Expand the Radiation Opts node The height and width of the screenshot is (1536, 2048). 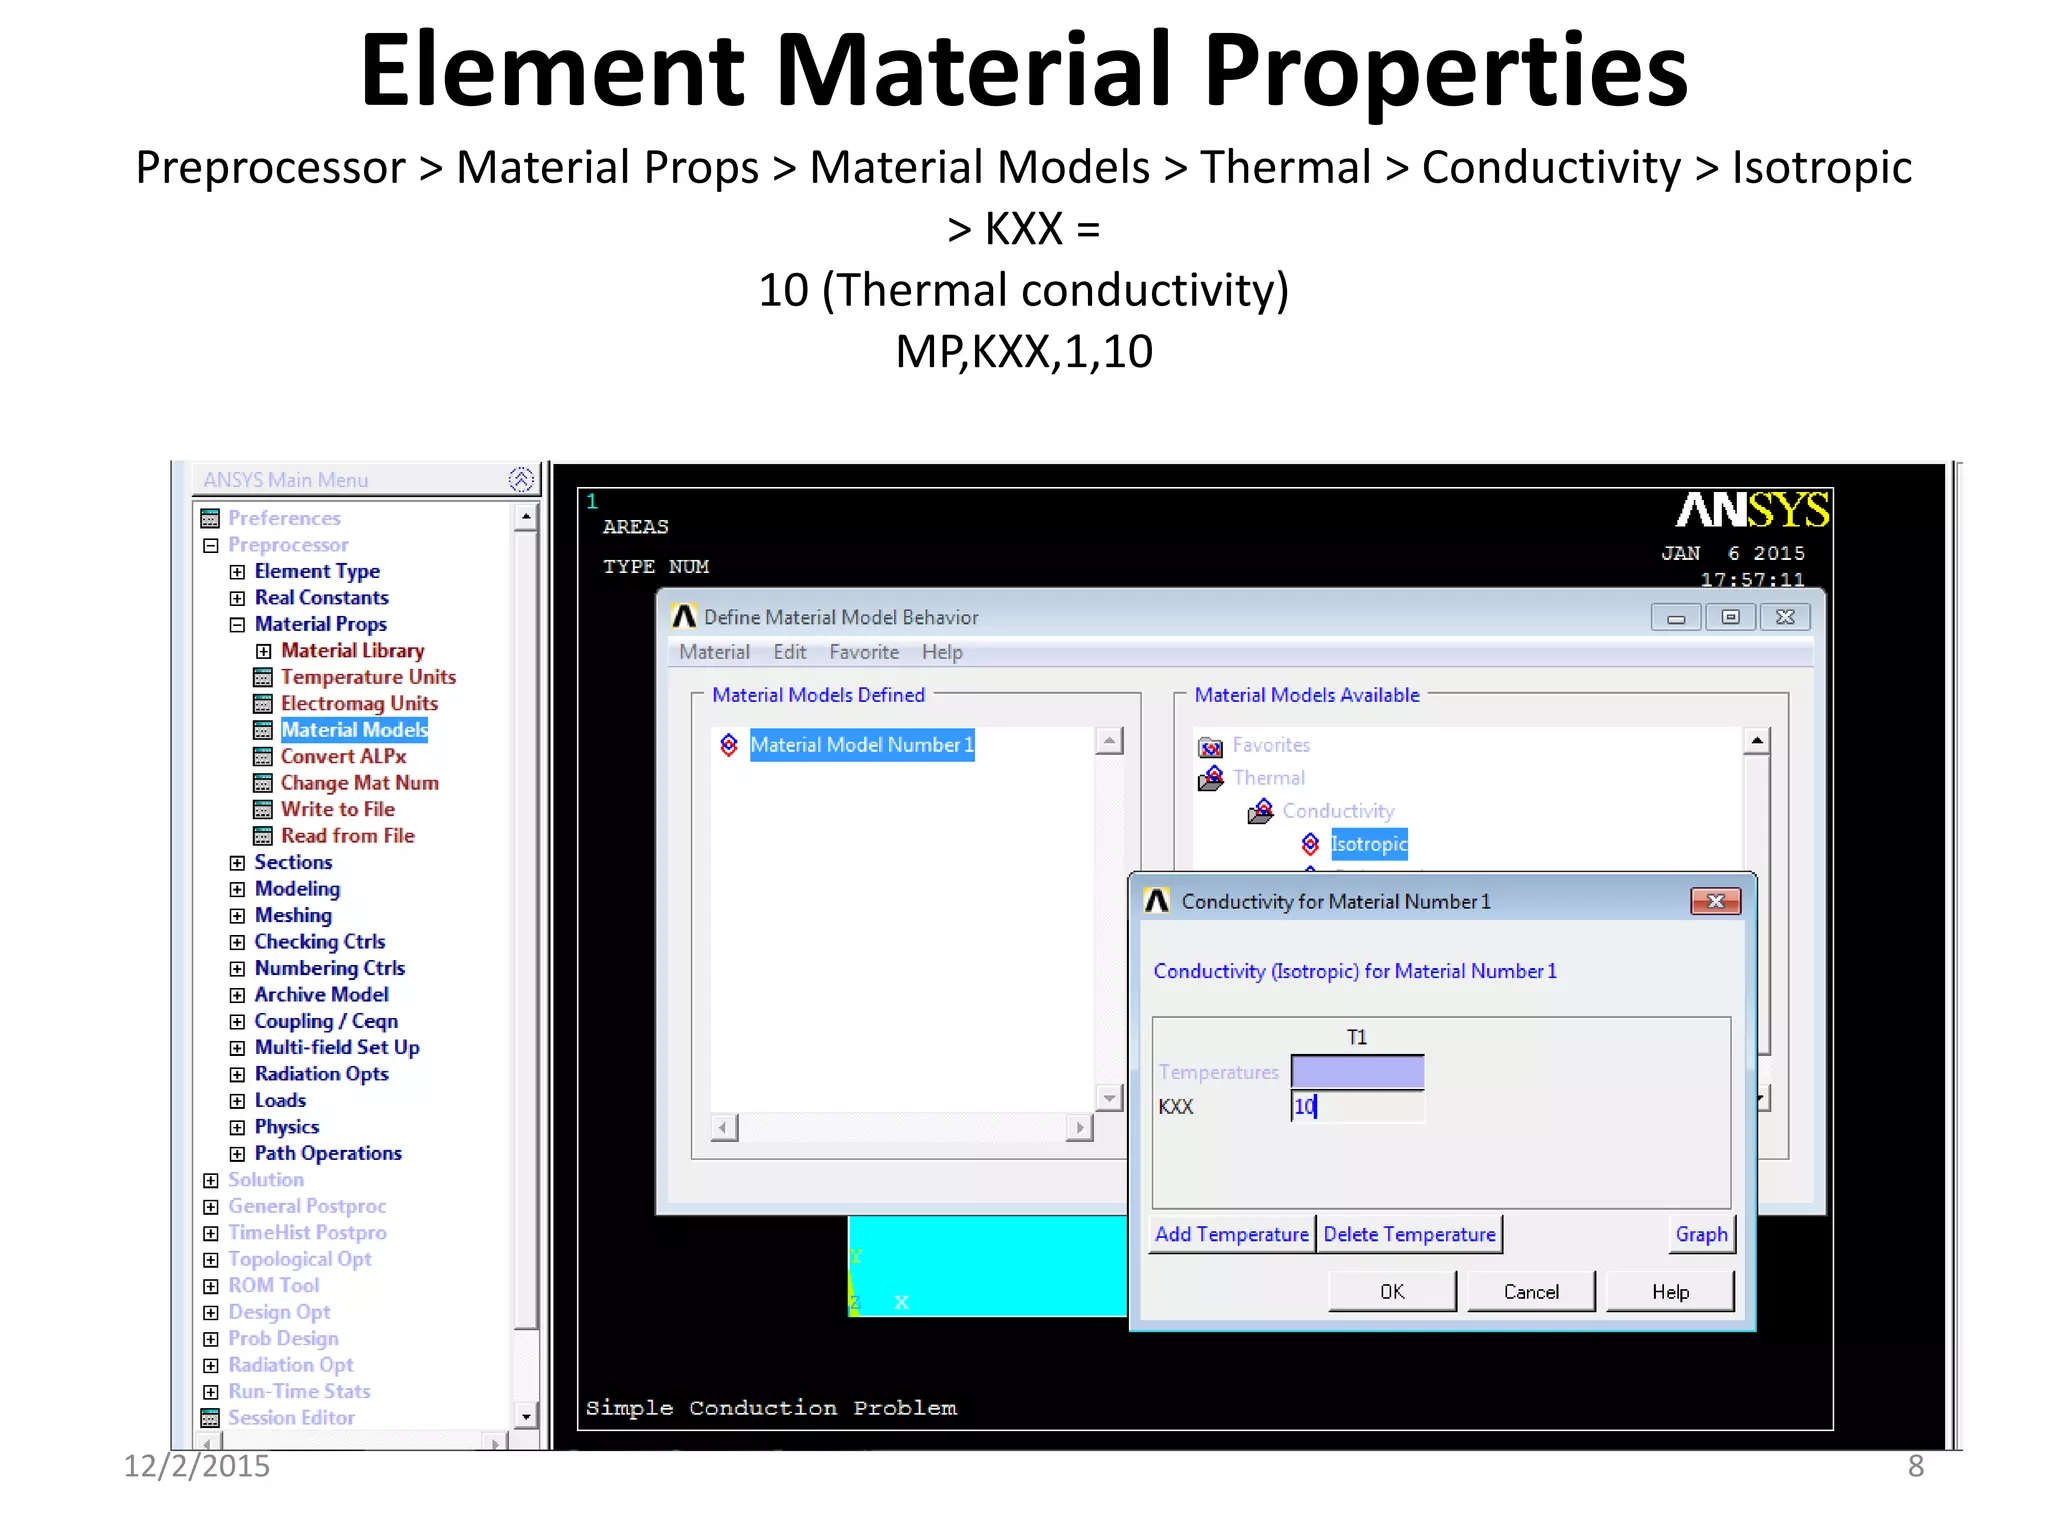click(237, 1074)
